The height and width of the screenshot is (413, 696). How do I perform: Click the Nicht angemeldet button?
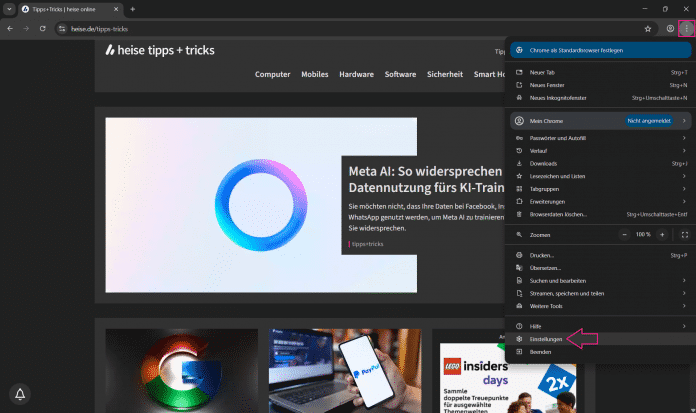[647, 120]
